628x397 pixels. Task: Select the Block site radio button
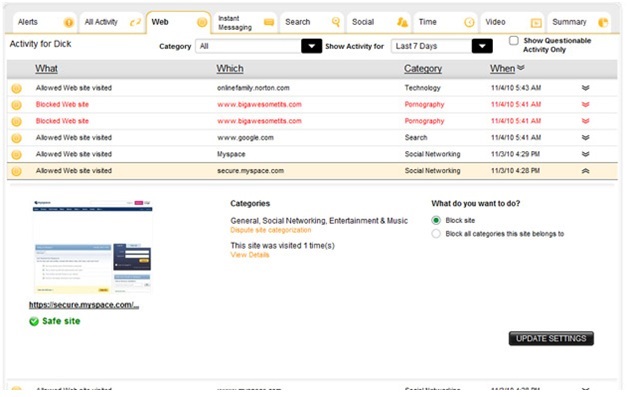tap(436, 220)
